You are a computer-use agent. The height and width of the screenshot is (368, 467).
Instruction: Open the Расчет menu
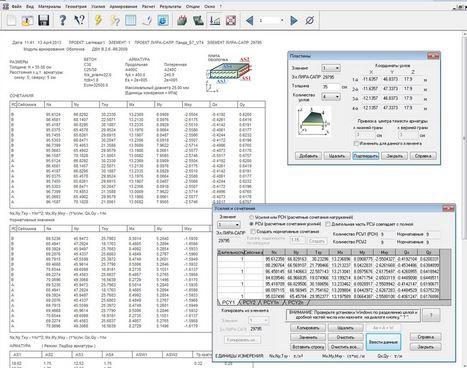[x=148, y=6]
